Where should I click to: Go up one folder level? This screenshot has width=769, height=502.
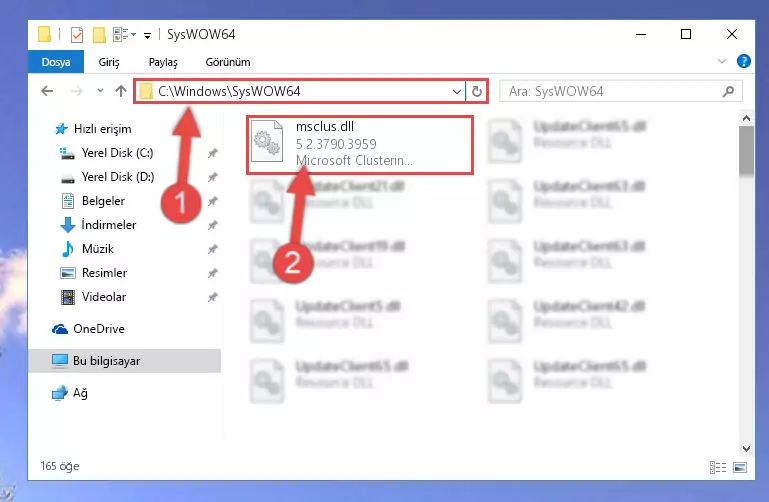tap(121, 91)
